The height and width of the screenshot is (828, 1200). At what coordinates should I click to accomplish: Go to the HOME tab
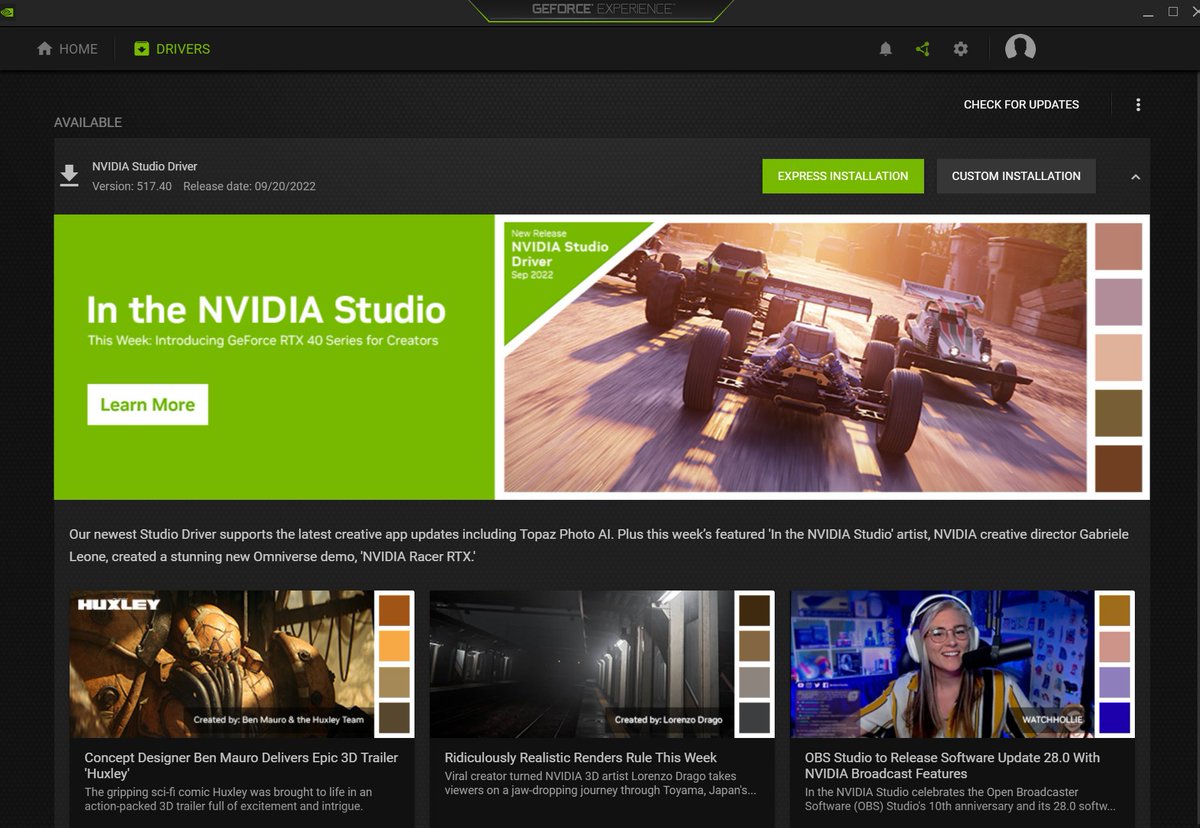(67, 48)
